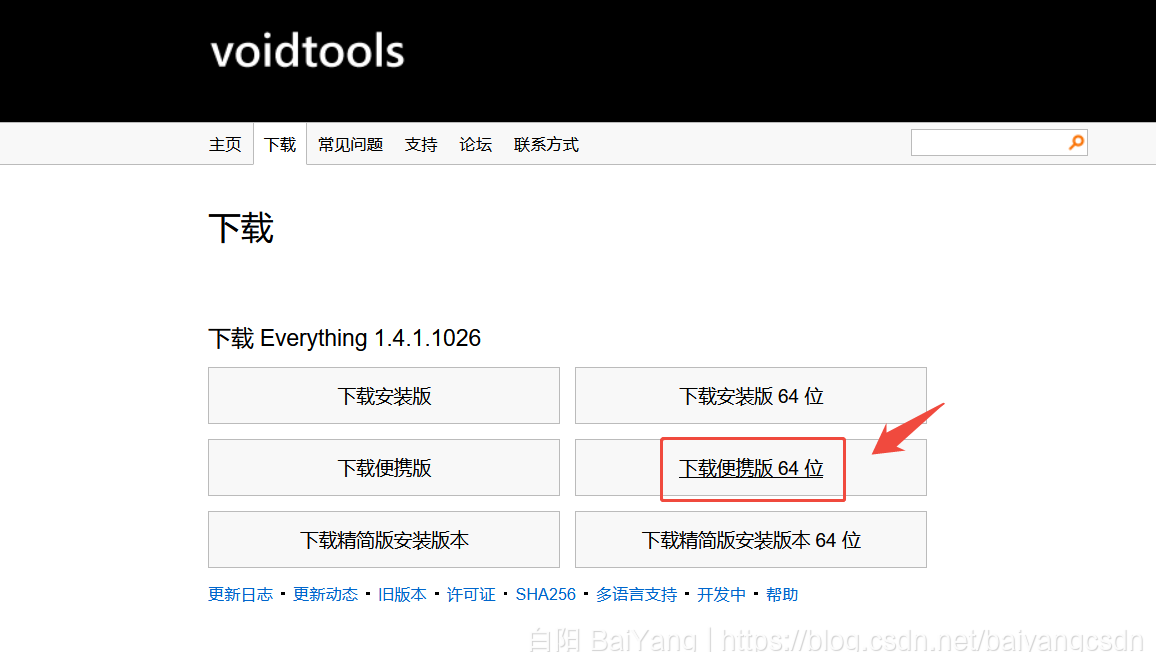The width and height of the screenshot is (1156, 664).
Task: Open the 支持 navigation item
Action: [421, 144]
